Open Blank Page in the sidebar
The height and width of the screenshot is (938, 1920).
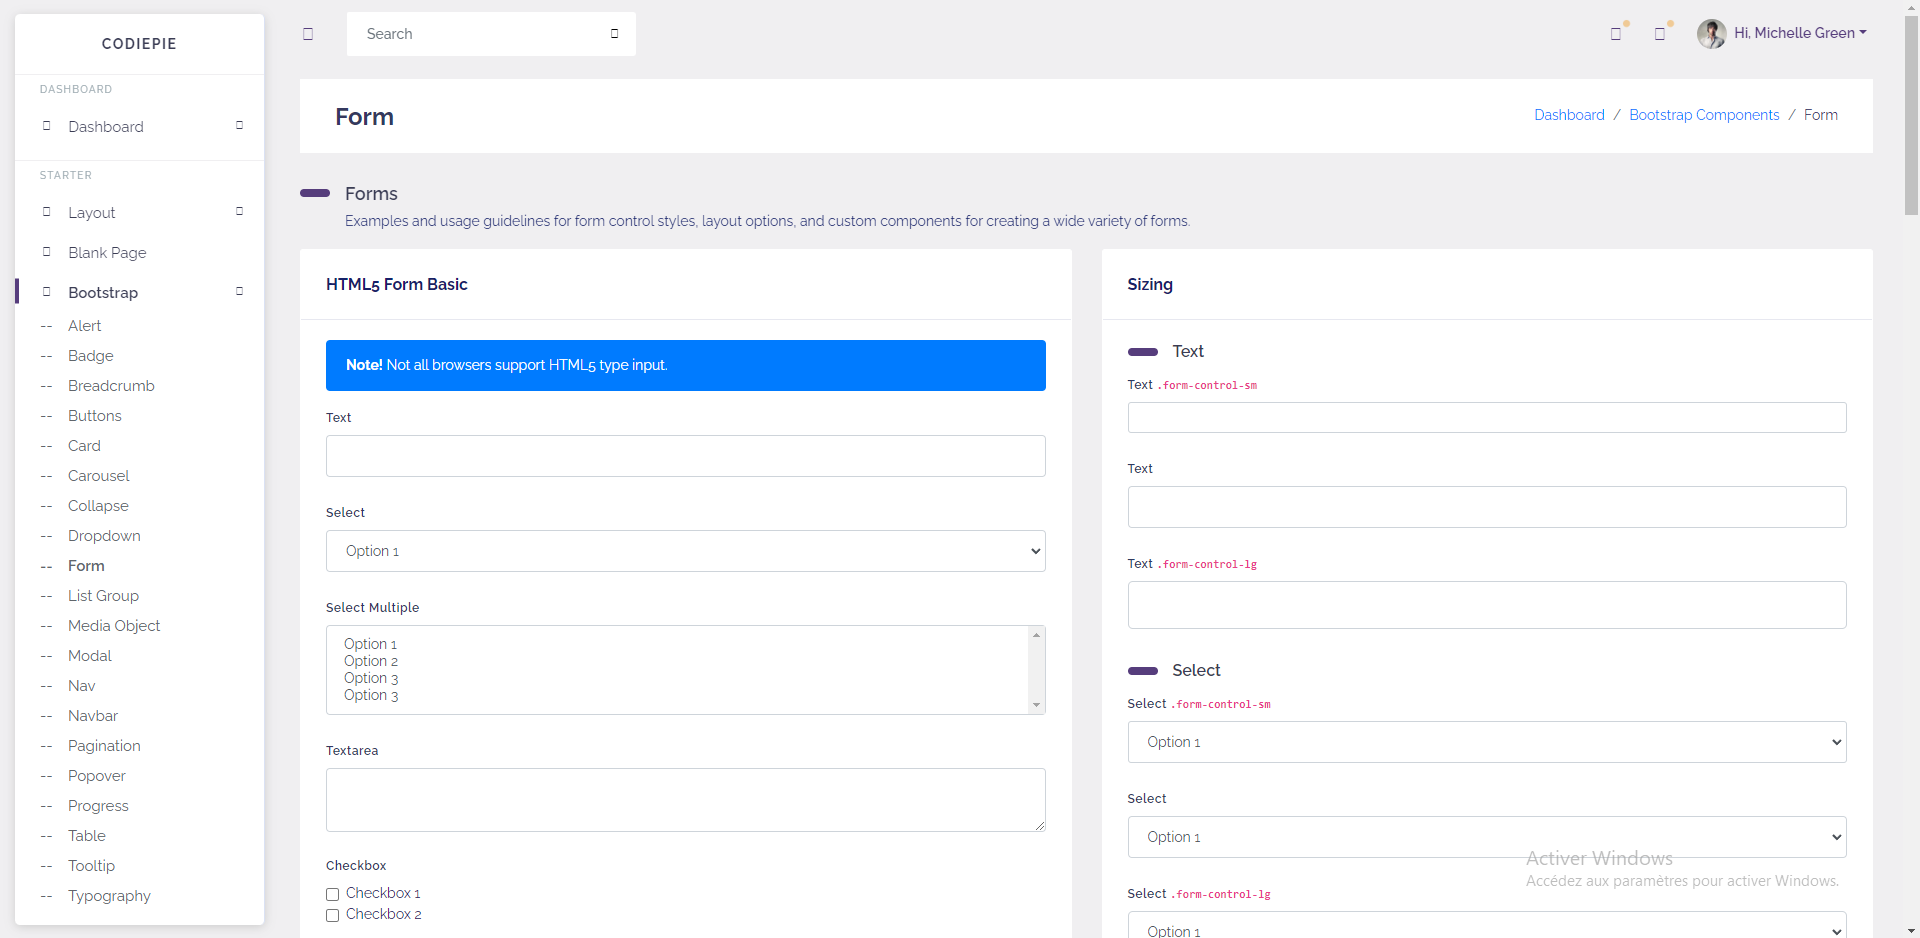coord(107,253)
